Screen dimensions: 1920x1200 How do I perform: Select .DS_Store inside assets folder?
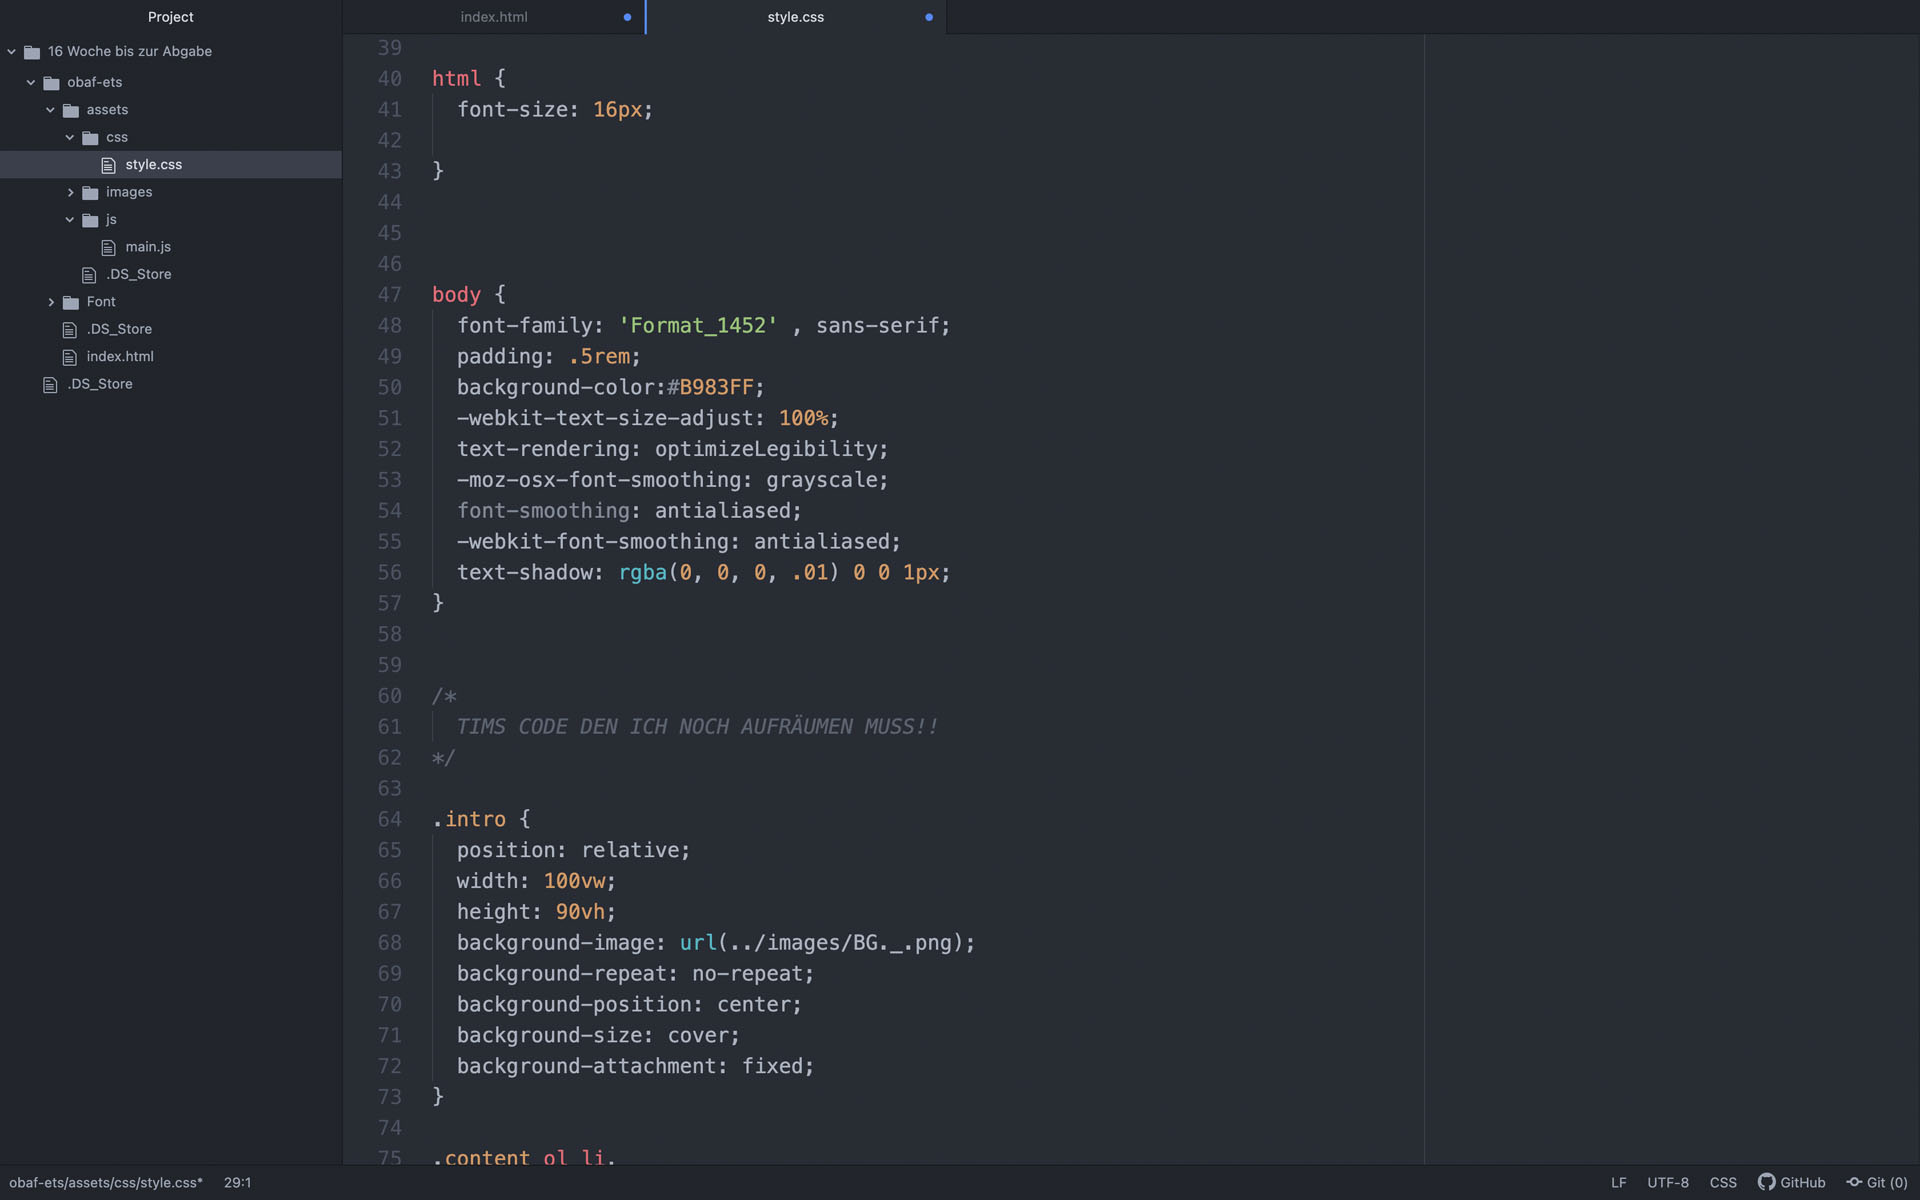pyautogui.click(x=139, y=274)
